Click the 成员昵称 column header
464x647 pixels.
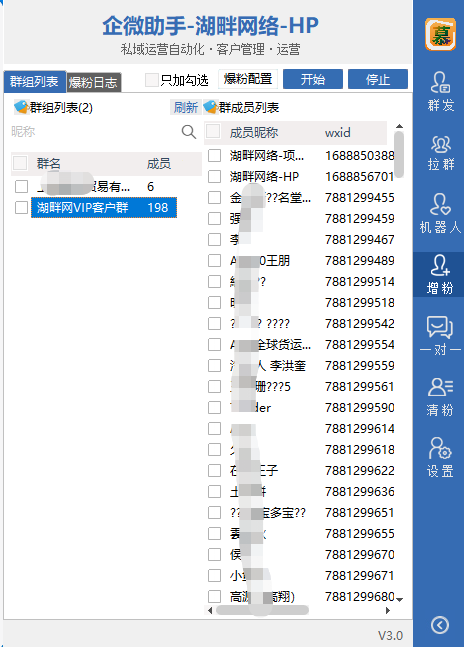click(x=254, y=132)
